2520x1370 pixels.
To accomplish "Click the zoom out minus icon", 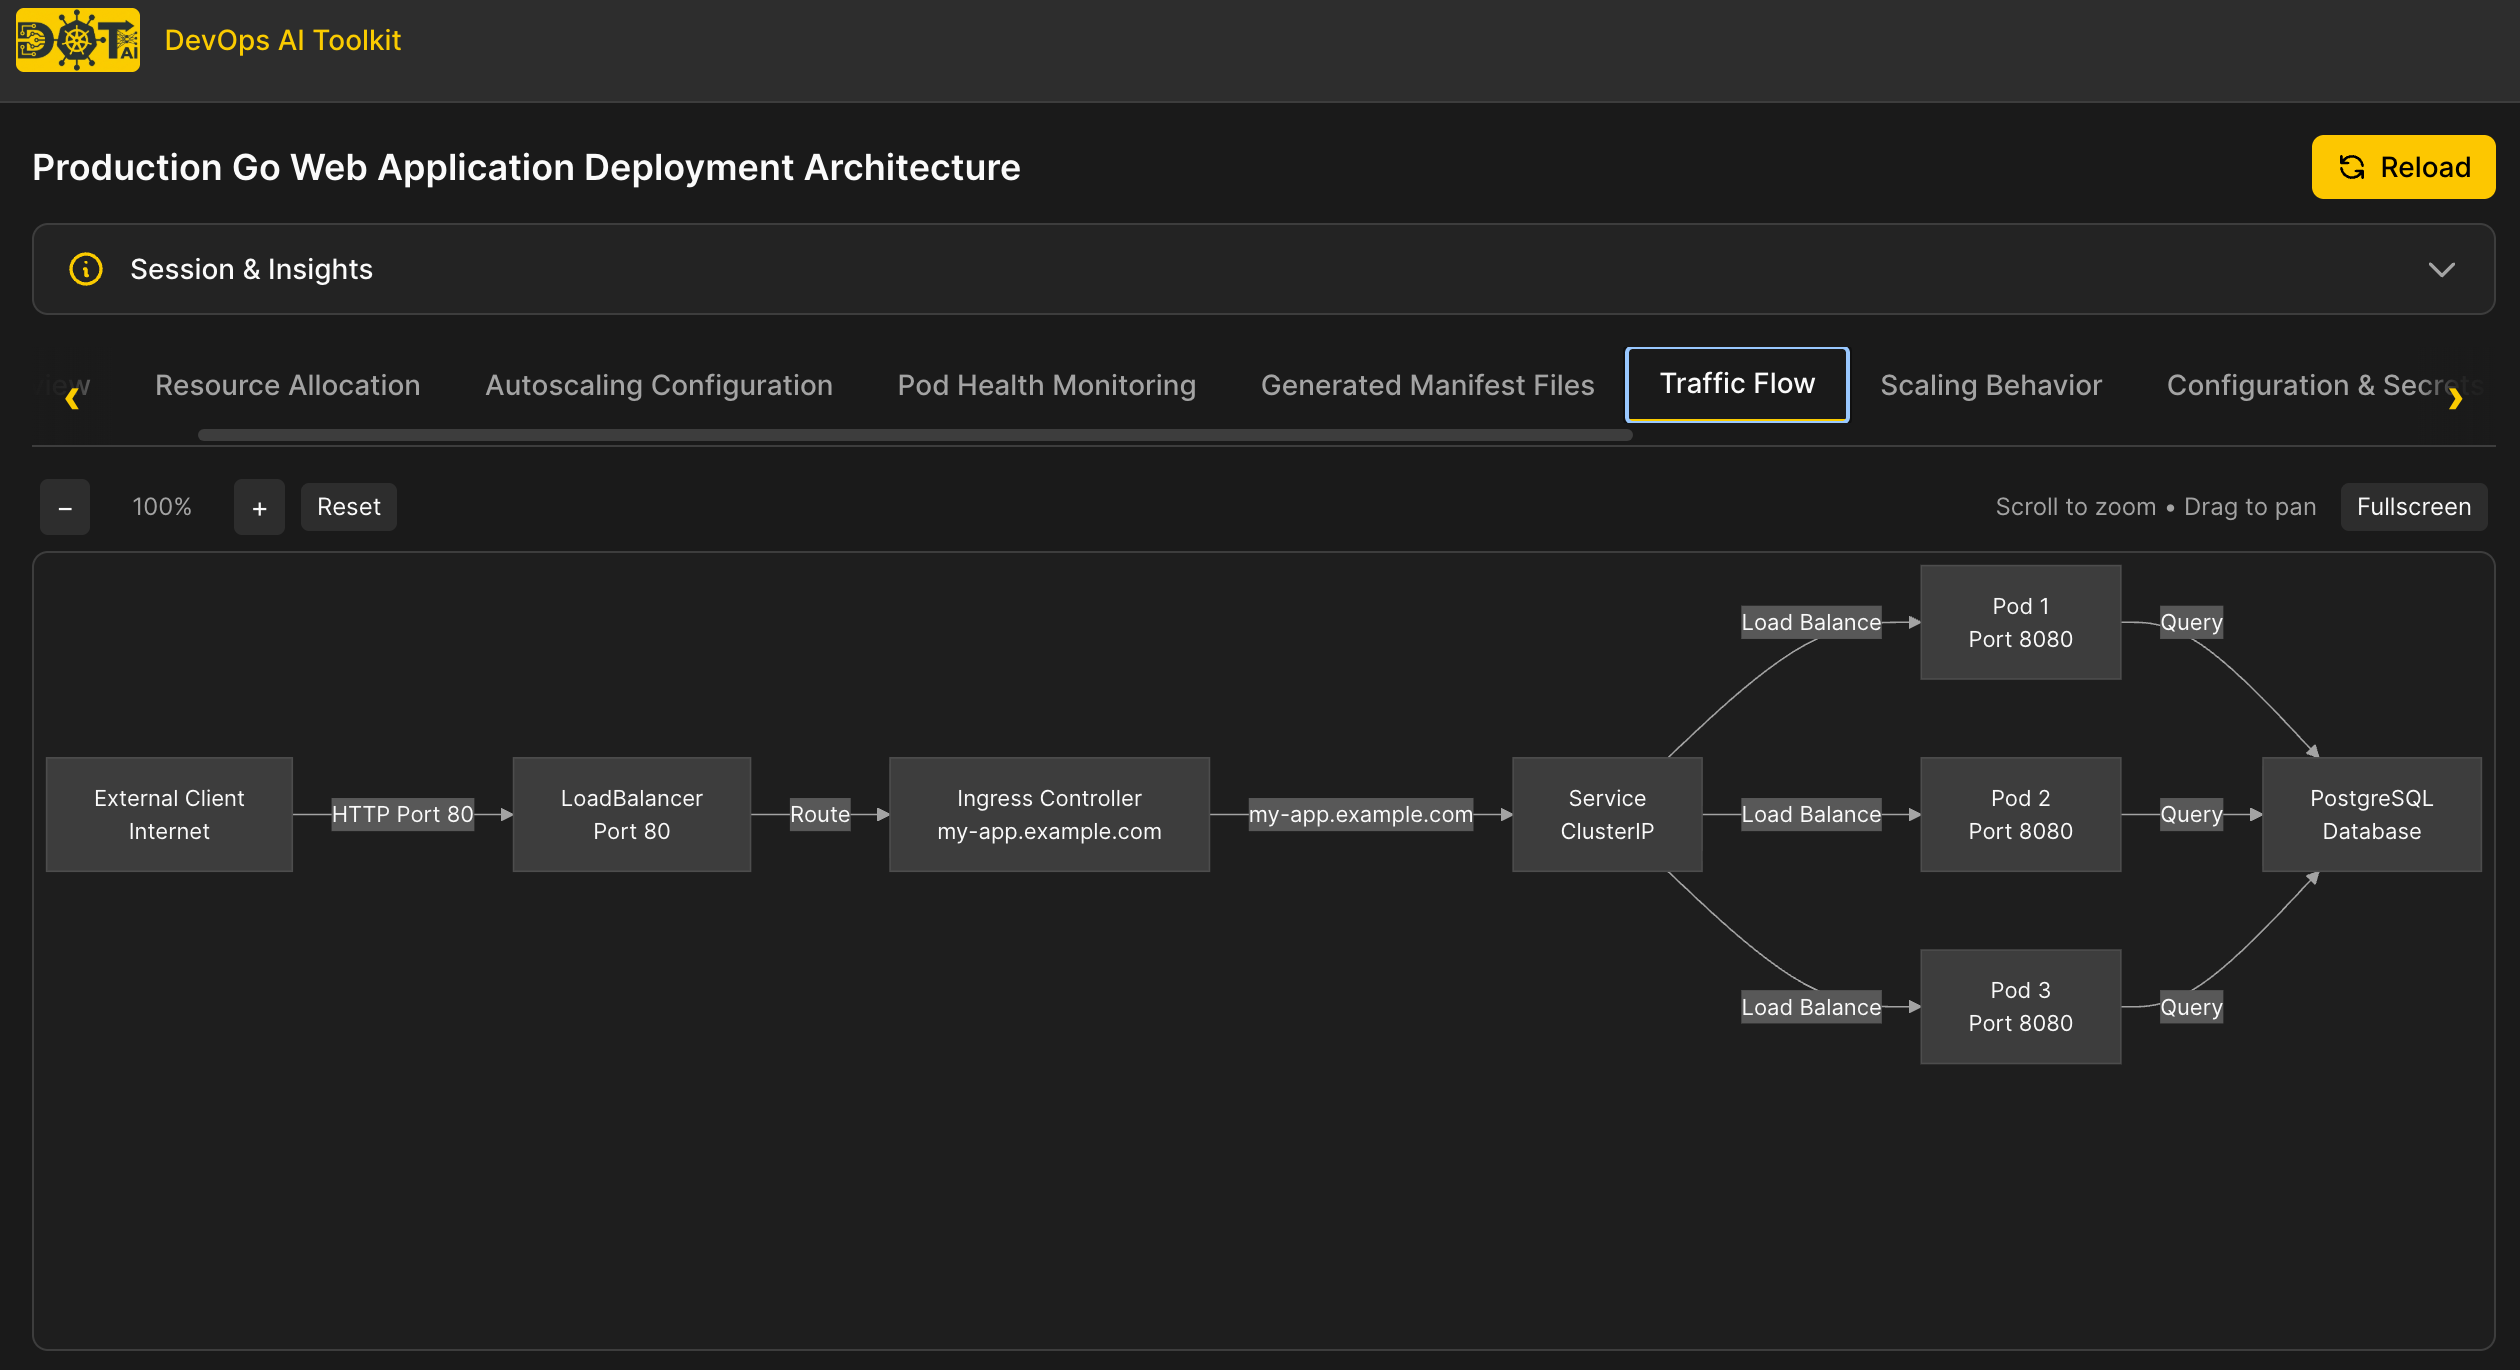I will (x=64, y=507).
